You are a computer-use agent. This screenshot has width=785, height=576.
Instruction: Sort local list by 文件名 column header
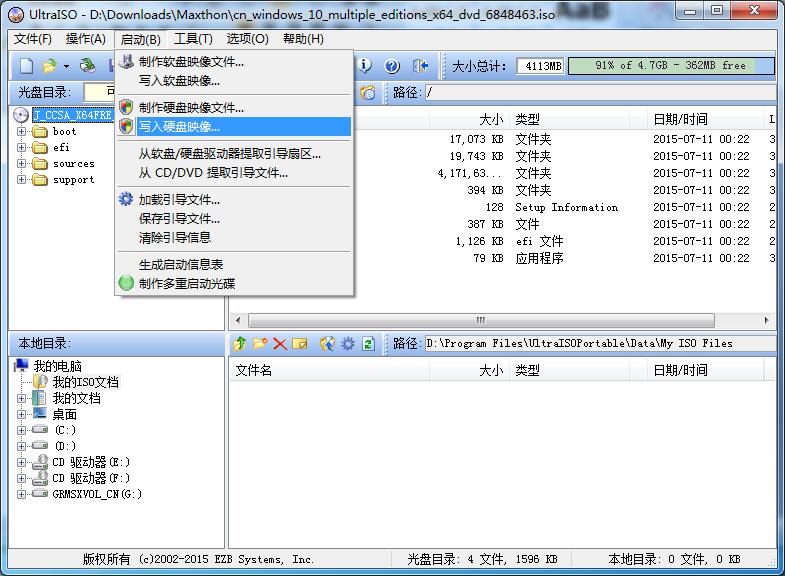click(329, 371)
